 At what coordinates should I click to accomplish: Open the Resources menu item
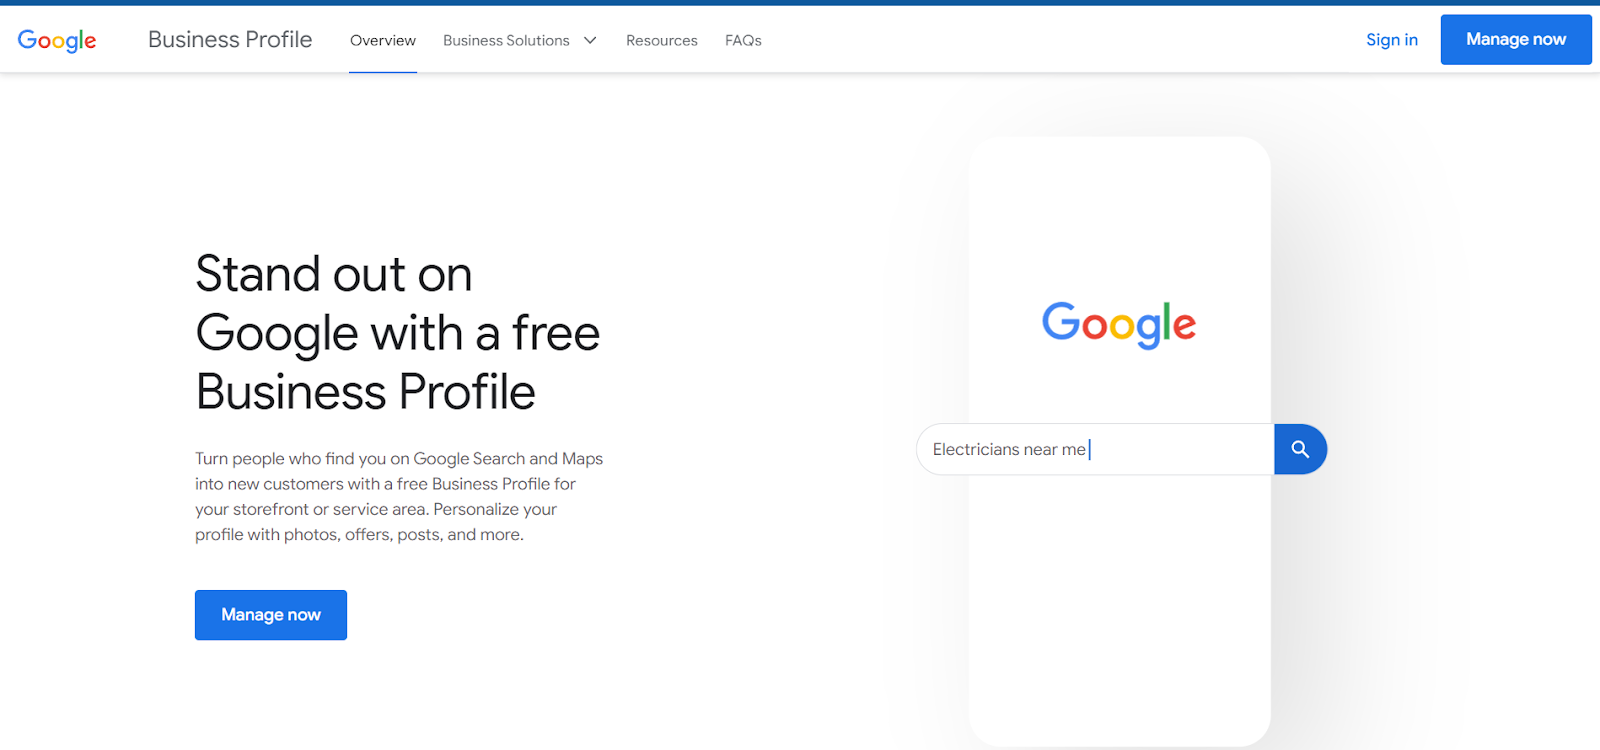[662, 40]
